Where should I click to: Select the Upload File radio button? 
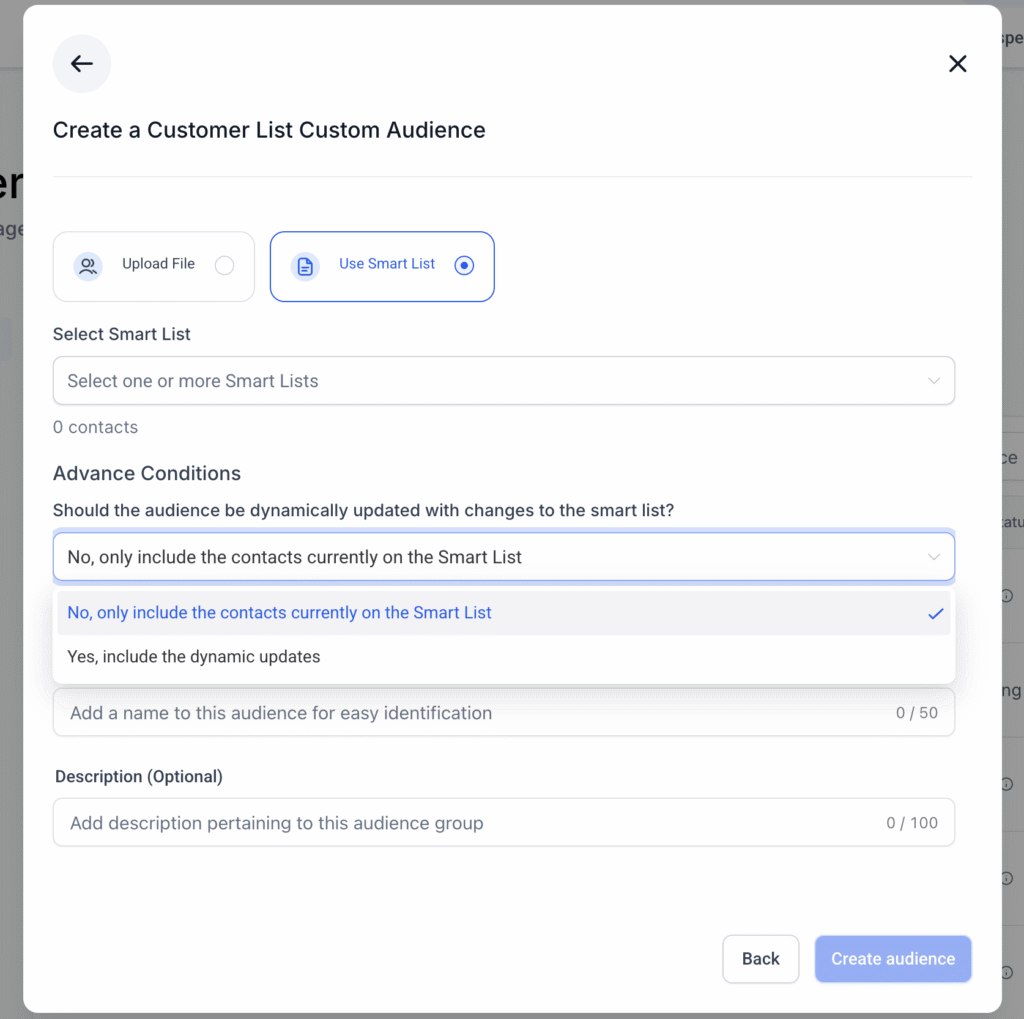click(x=224, y=265)
